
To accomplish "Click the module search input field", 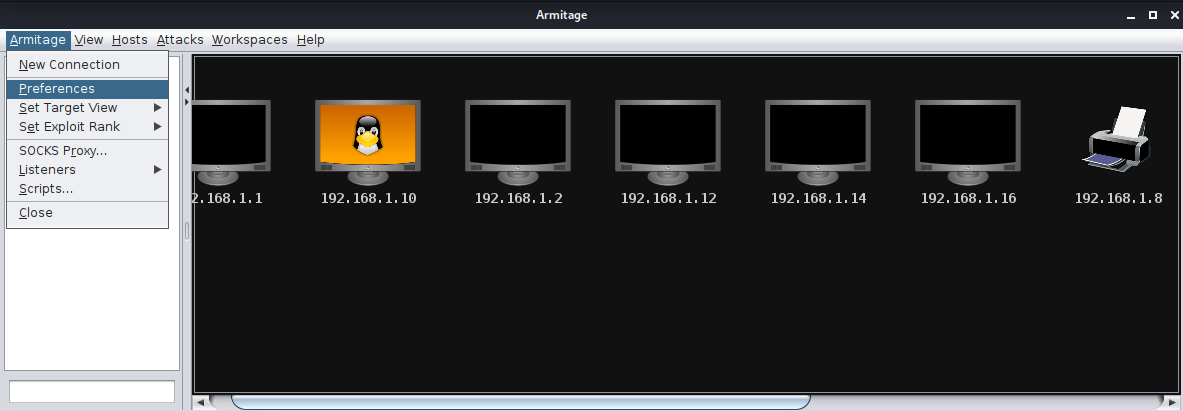I will coord(91,391).
